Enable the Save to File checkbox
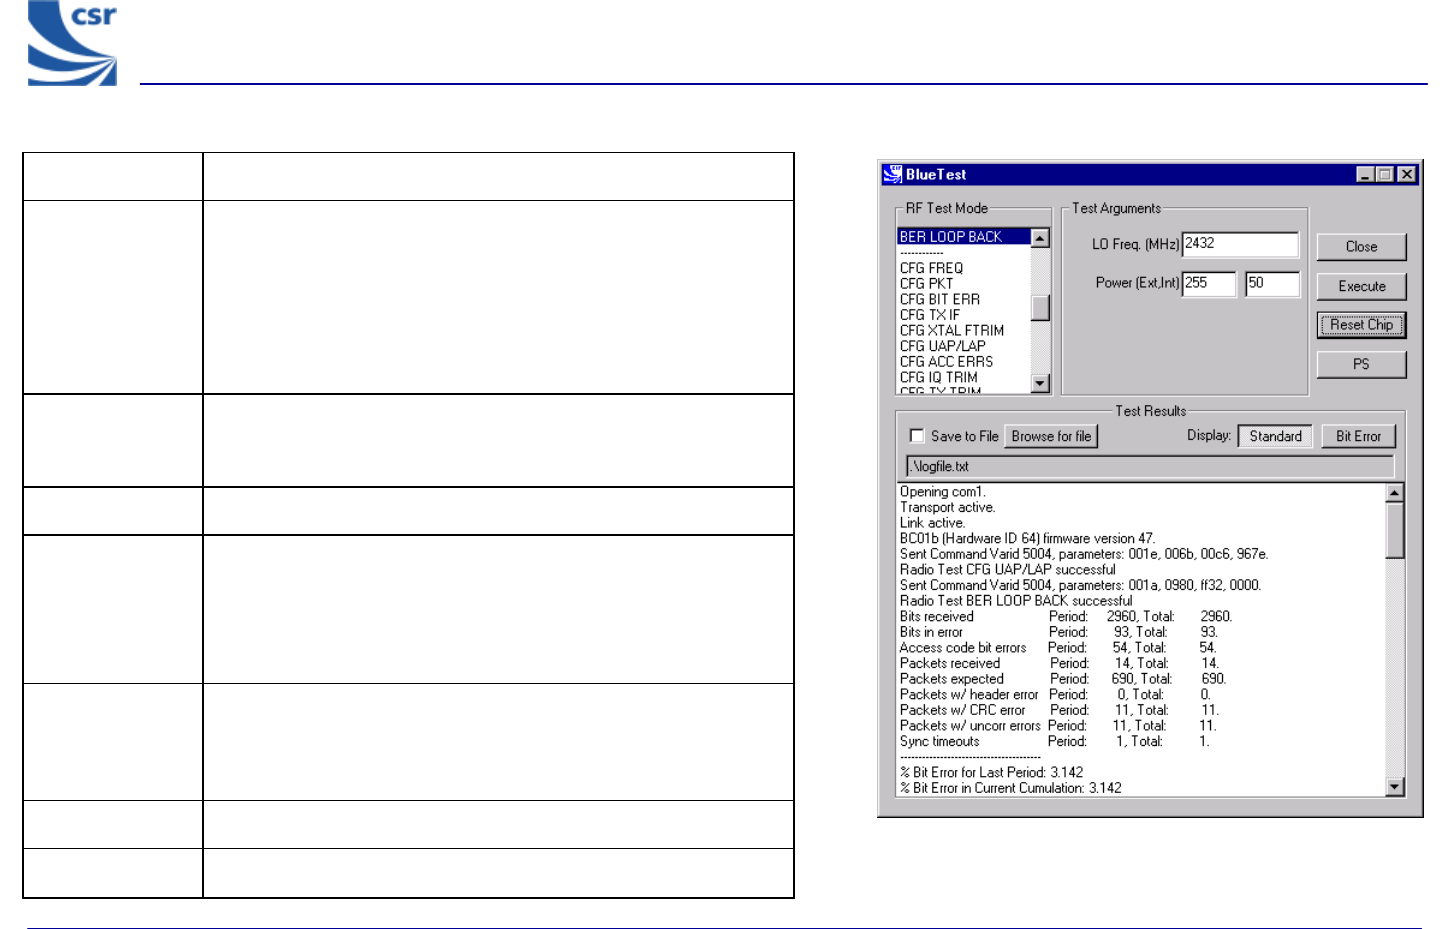Image resolution: width=1440 pixels, height=929 pixels. [917, 436]
